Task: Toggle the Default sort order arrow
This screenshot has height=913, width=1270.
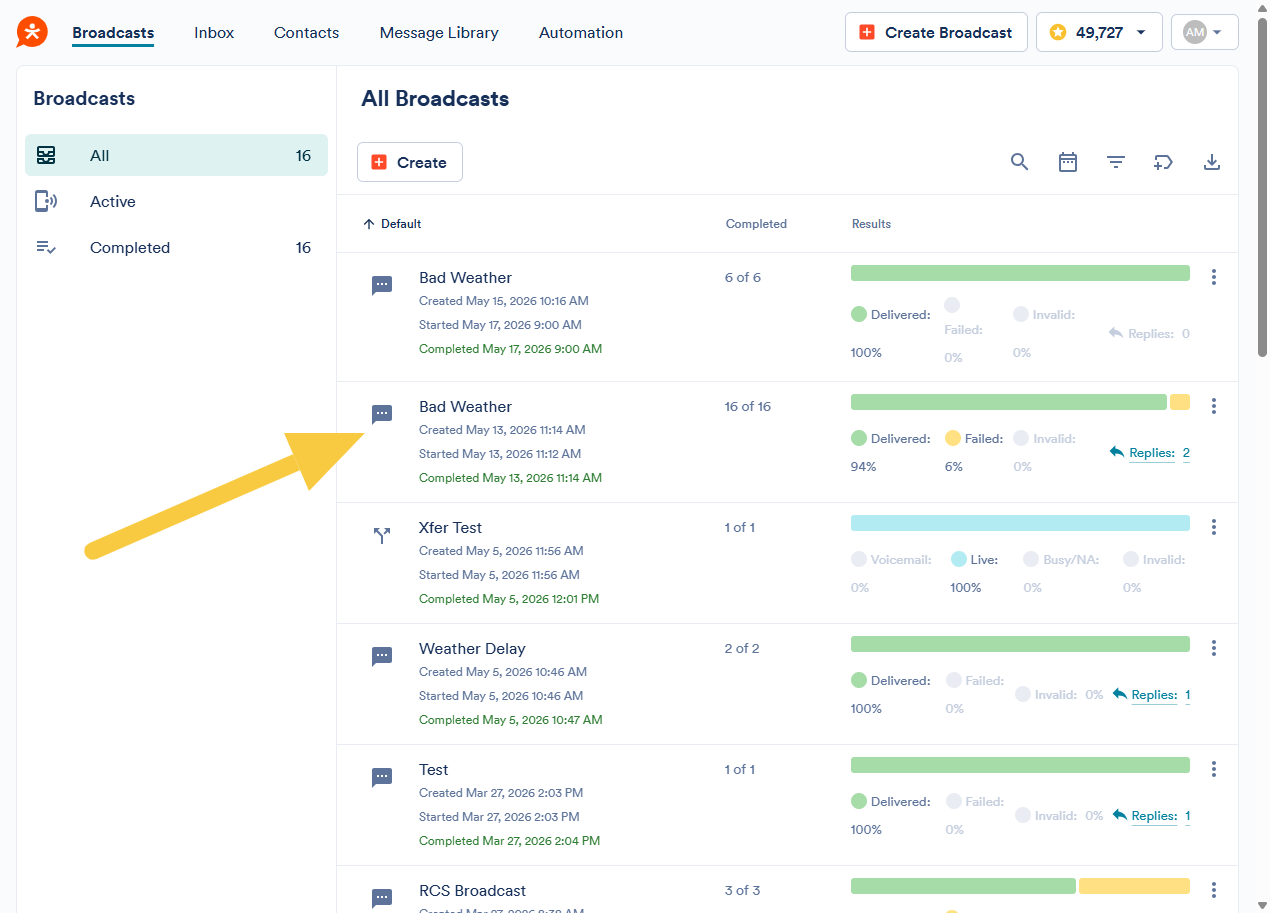Action: pyautogui.click(x=369, y=224)
